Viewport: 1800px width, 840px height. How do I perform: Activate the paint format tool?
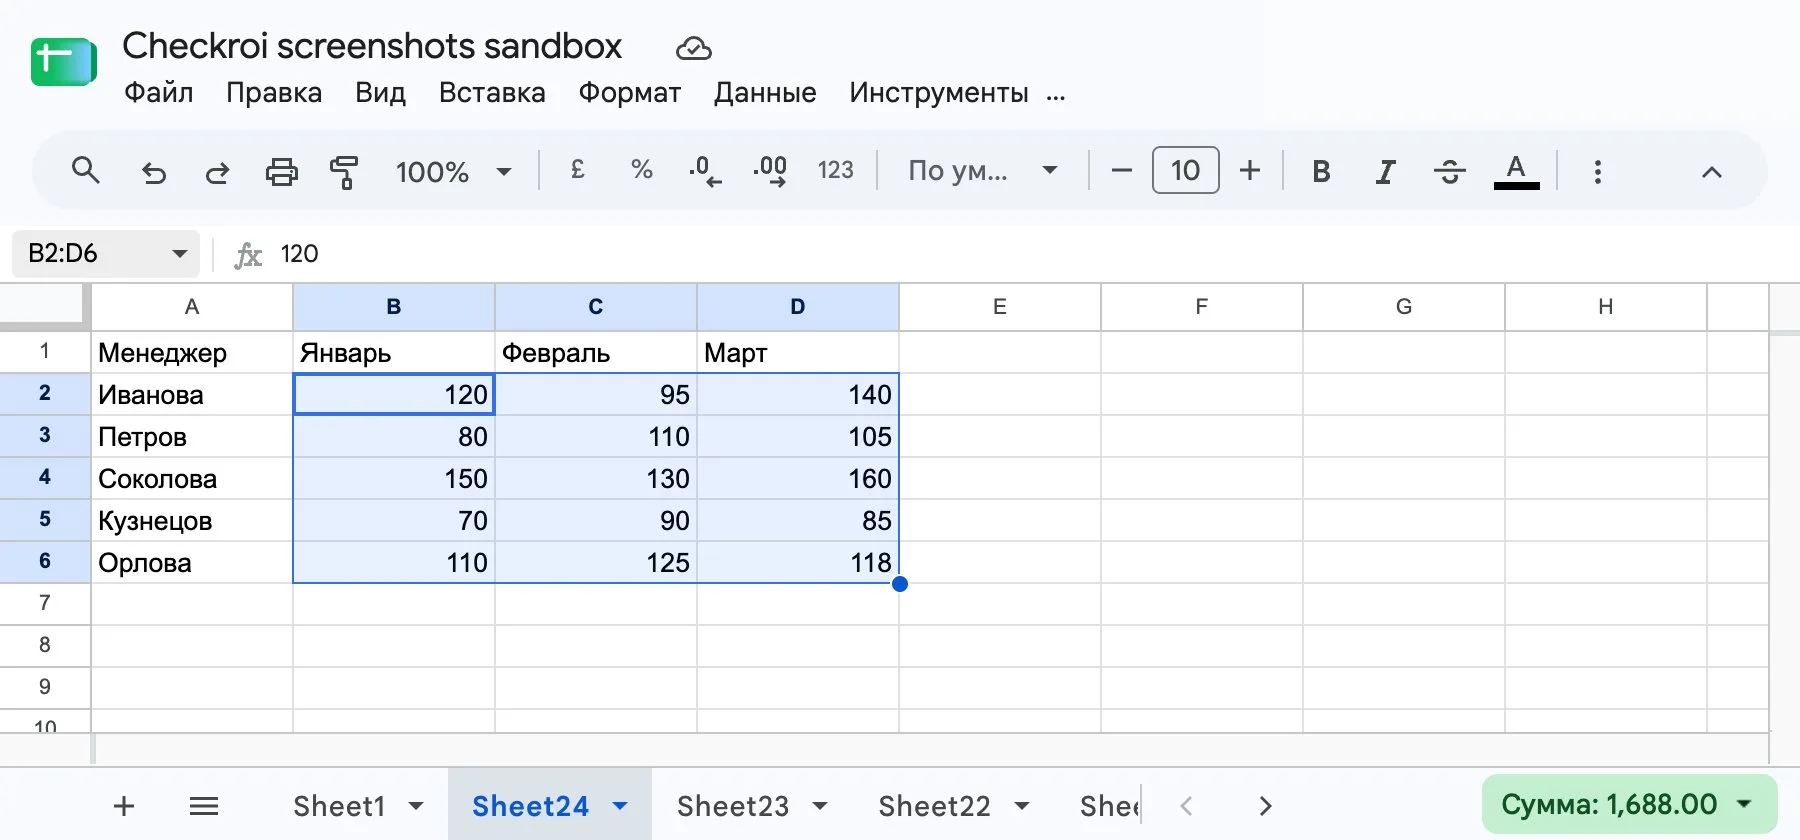[x=344, y=172]
